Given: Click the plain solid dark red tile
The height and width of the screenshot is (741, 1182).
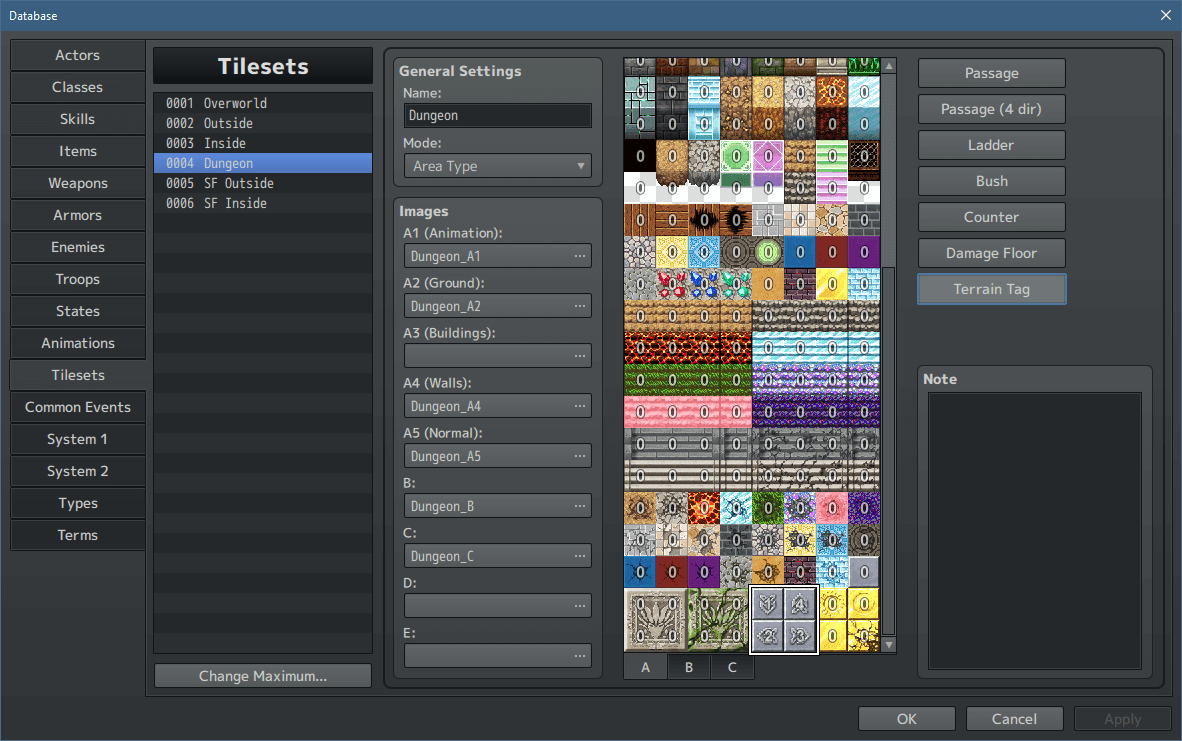Looking at the screenshot, I should (832, 252).
